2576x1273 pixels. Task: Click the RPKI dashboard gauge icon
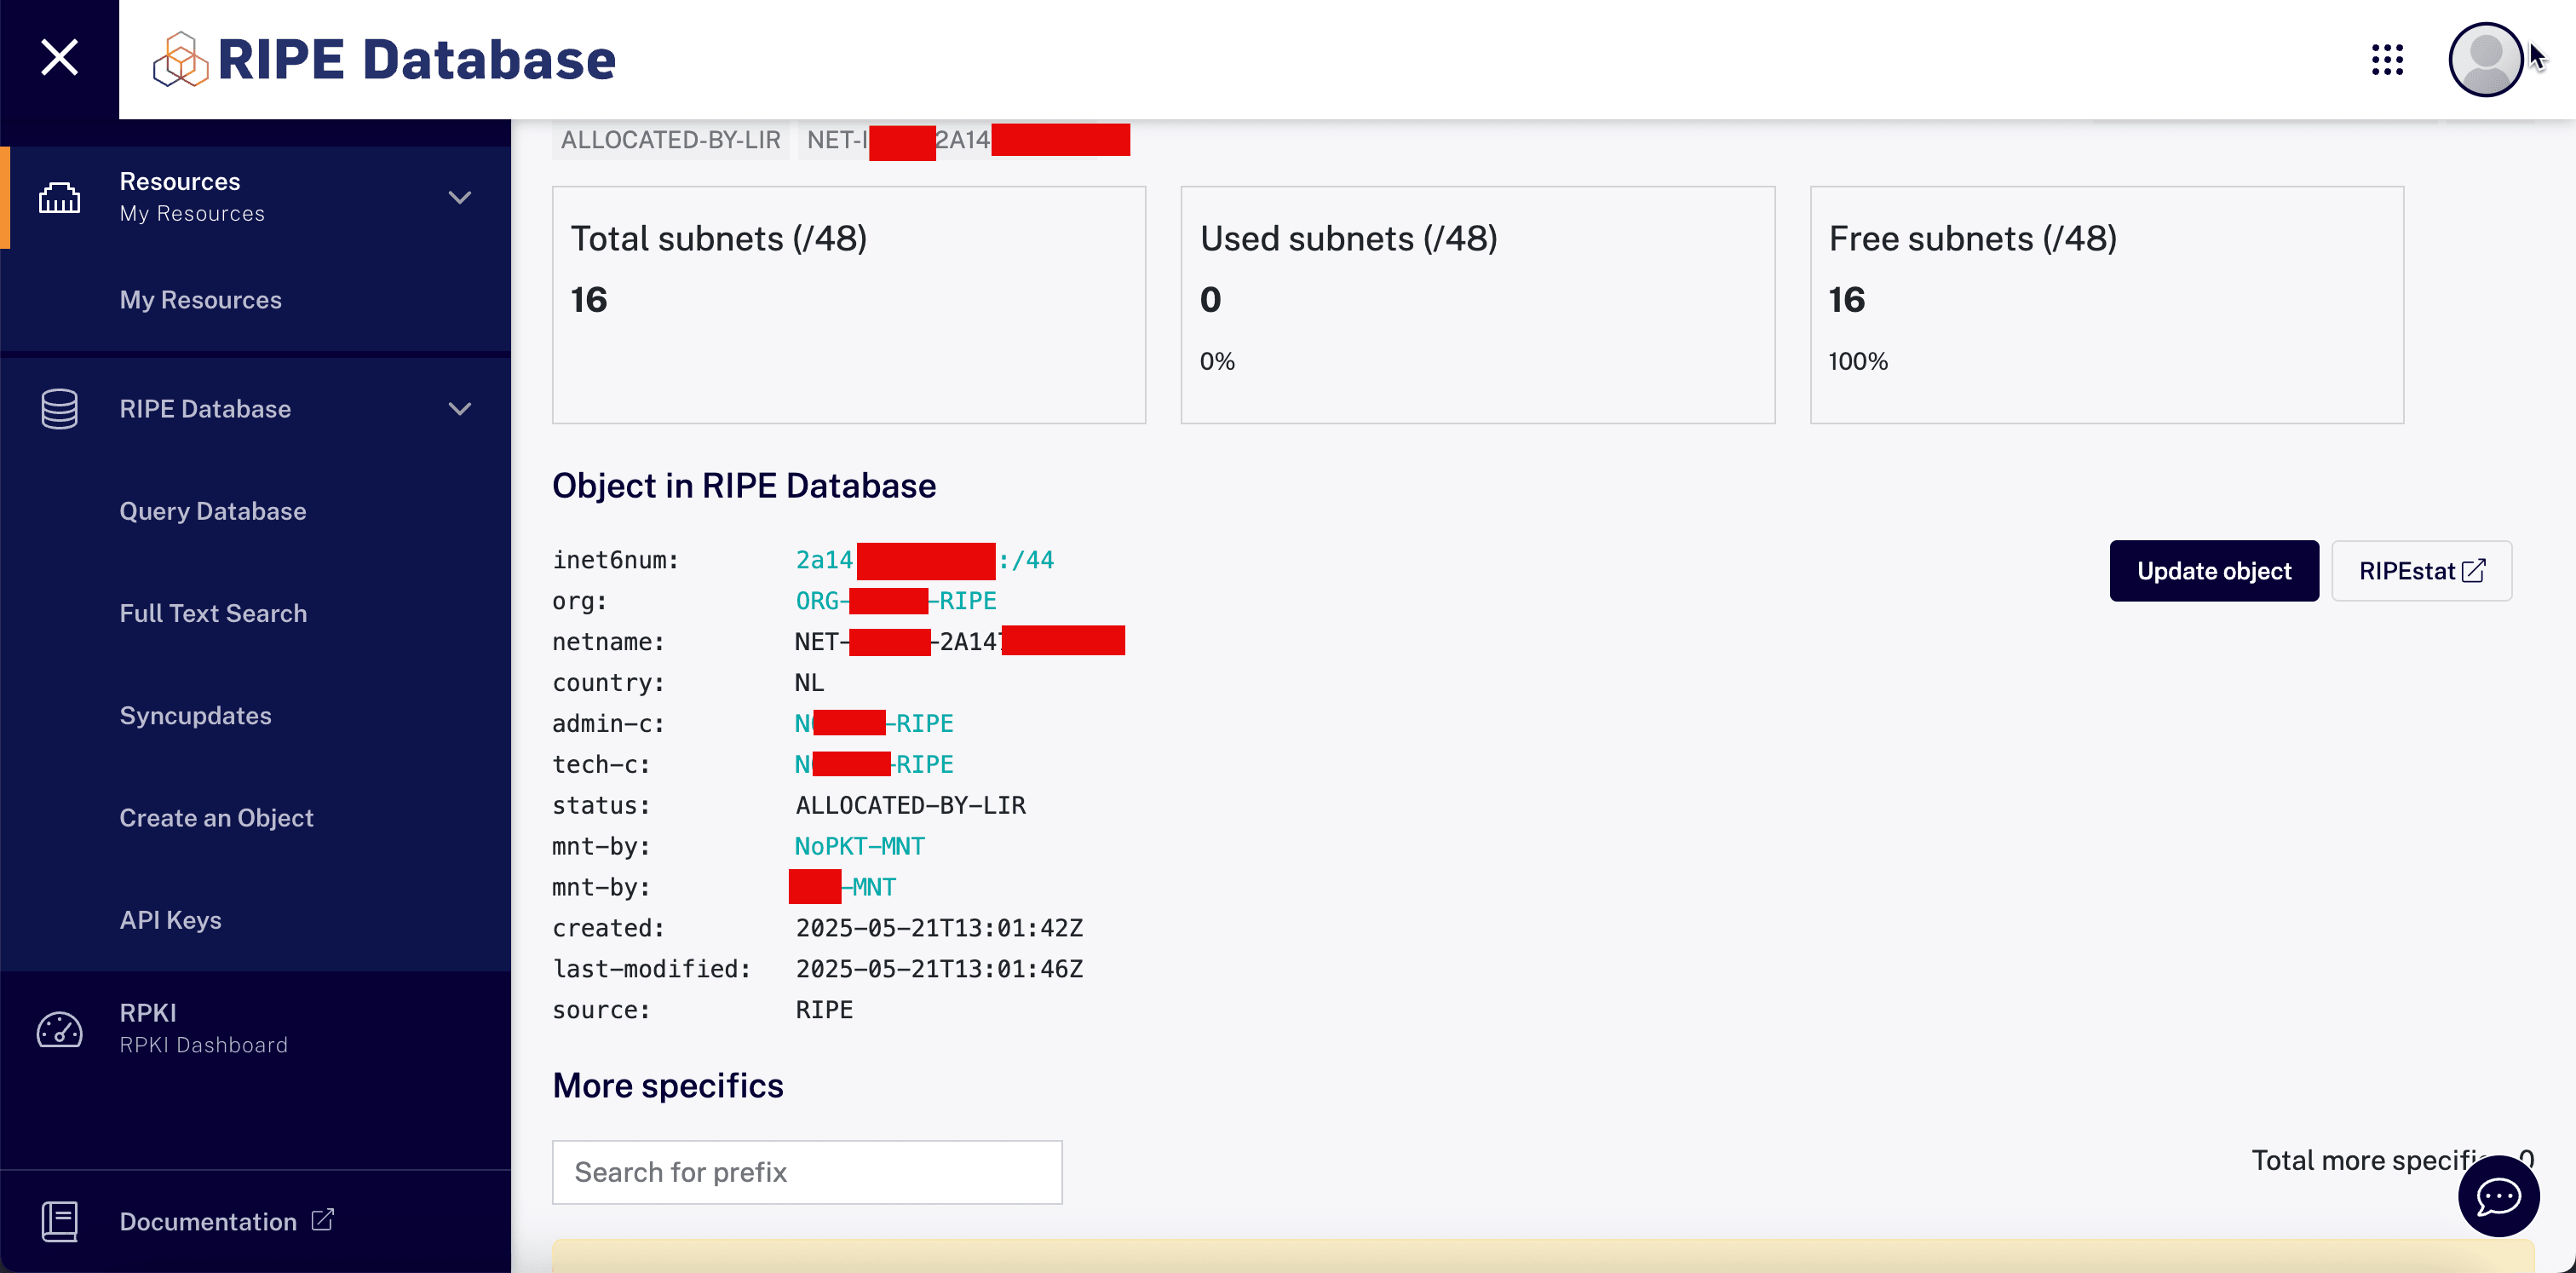59,1029
